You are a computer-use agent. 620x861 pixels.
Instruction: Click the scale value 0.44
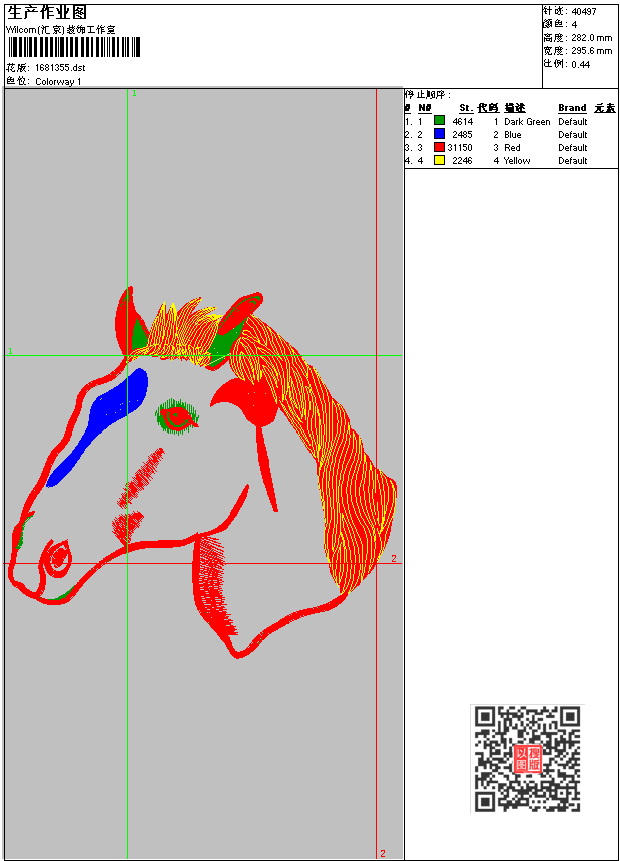(x=580, y=64)
